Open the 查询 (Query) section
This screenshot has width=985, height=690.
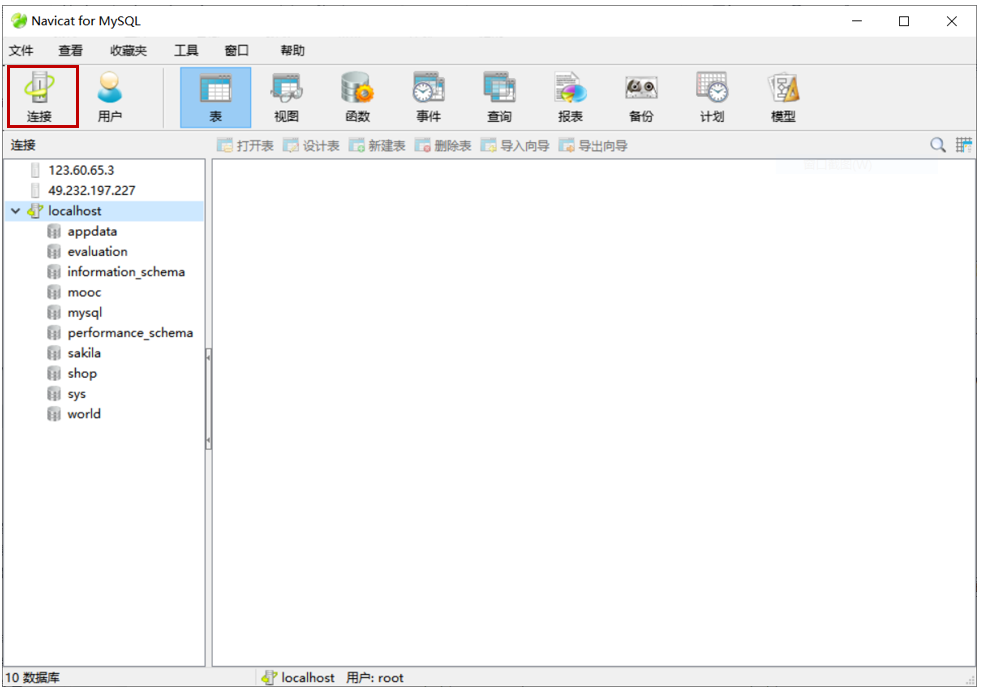[x=499, y=97]
